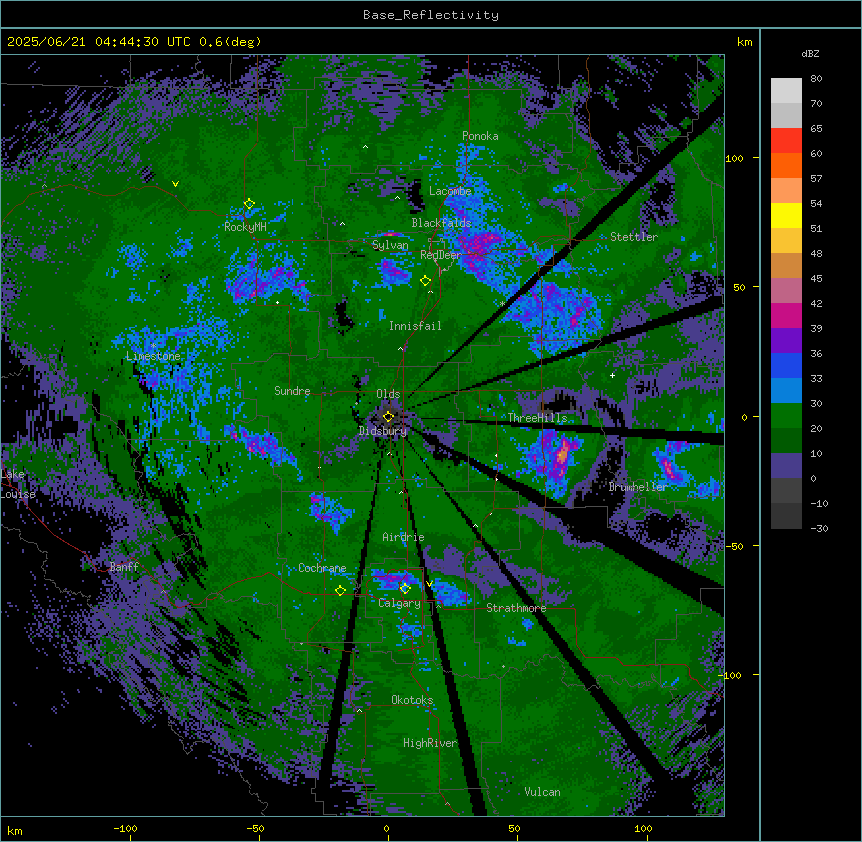
Task: Select the radar site diamond between Olds and Didsbury
Action: [388, 417]
